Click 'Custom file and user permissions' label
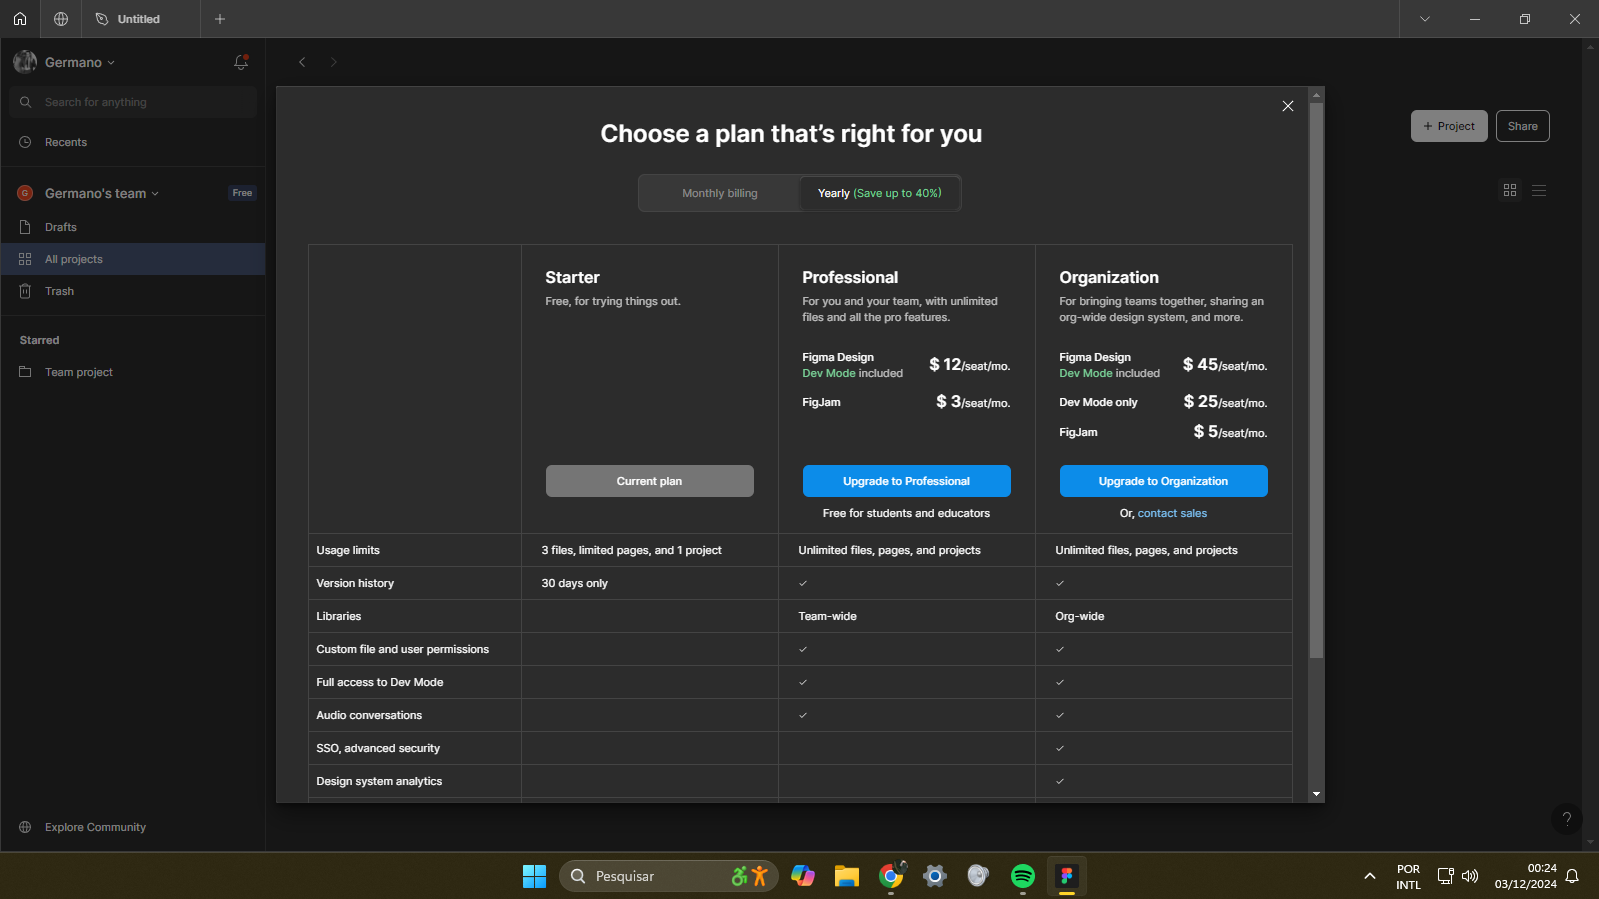1599x899 pixels. point(403,649)
